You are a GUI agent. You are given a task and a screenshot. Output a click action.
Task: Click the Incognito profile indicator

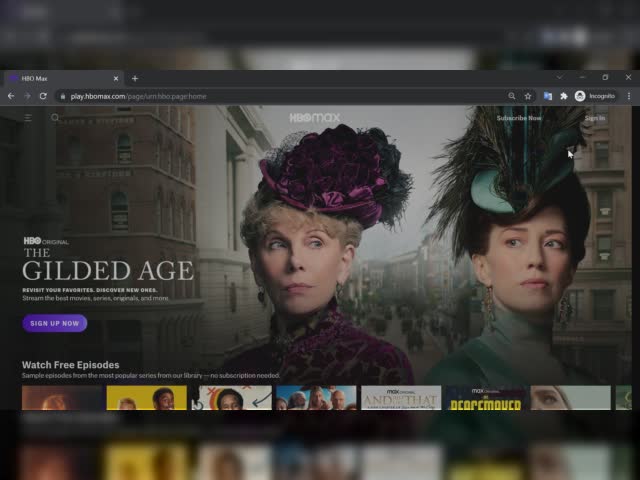[595, 96]
